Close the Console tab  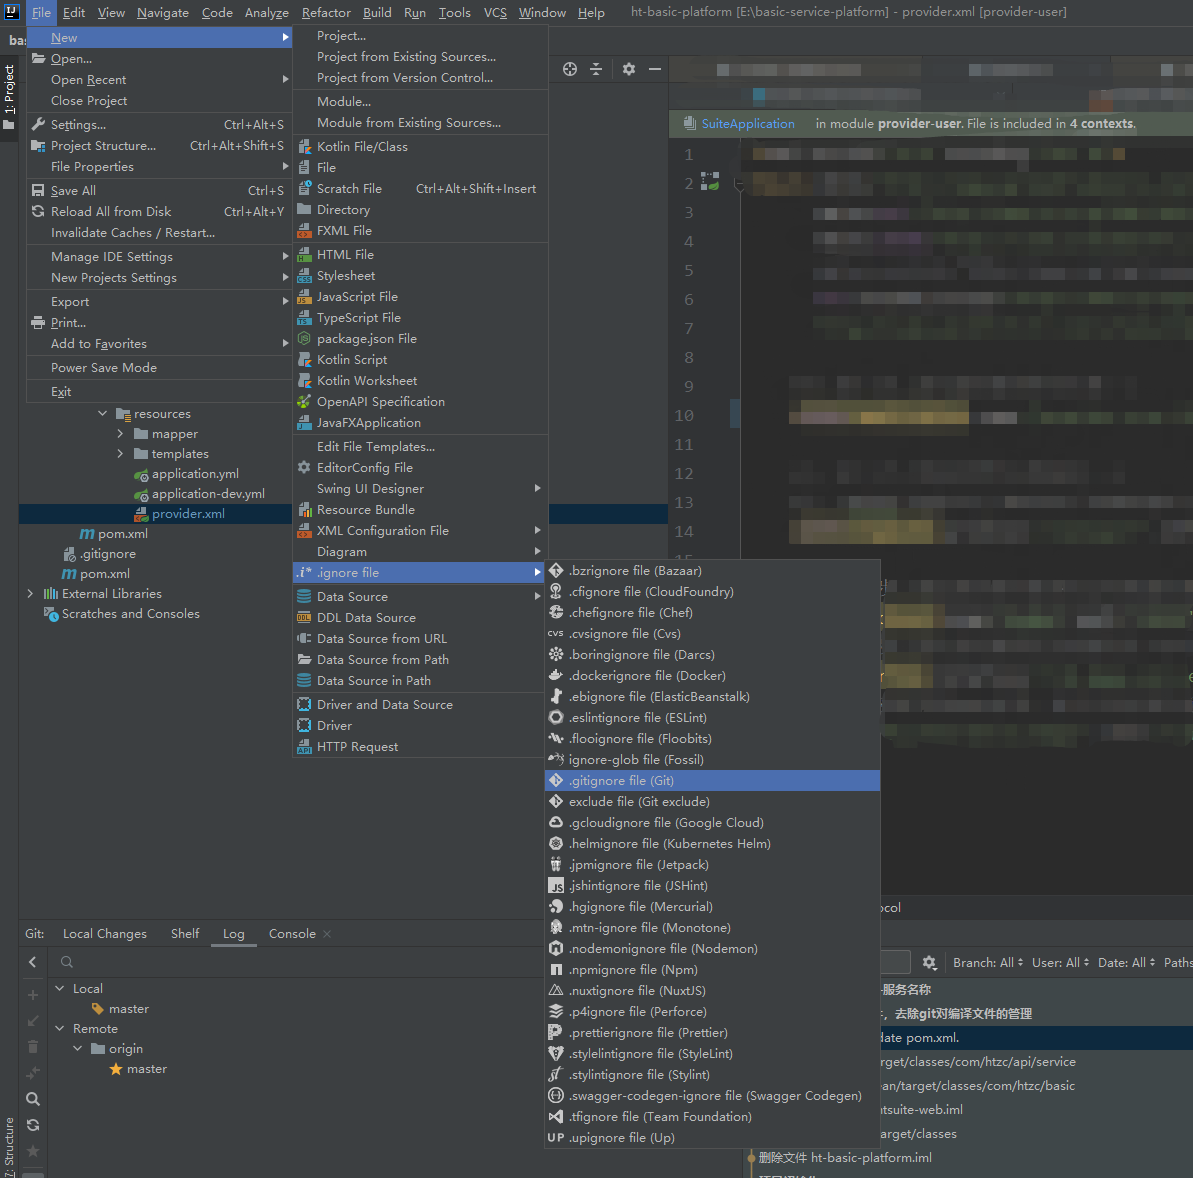[x=327, y=934]
